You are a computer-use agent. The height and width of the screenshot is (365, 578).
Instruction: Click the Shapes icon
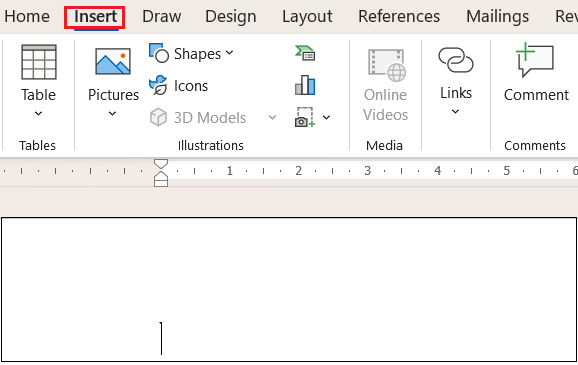click(159, 53)
